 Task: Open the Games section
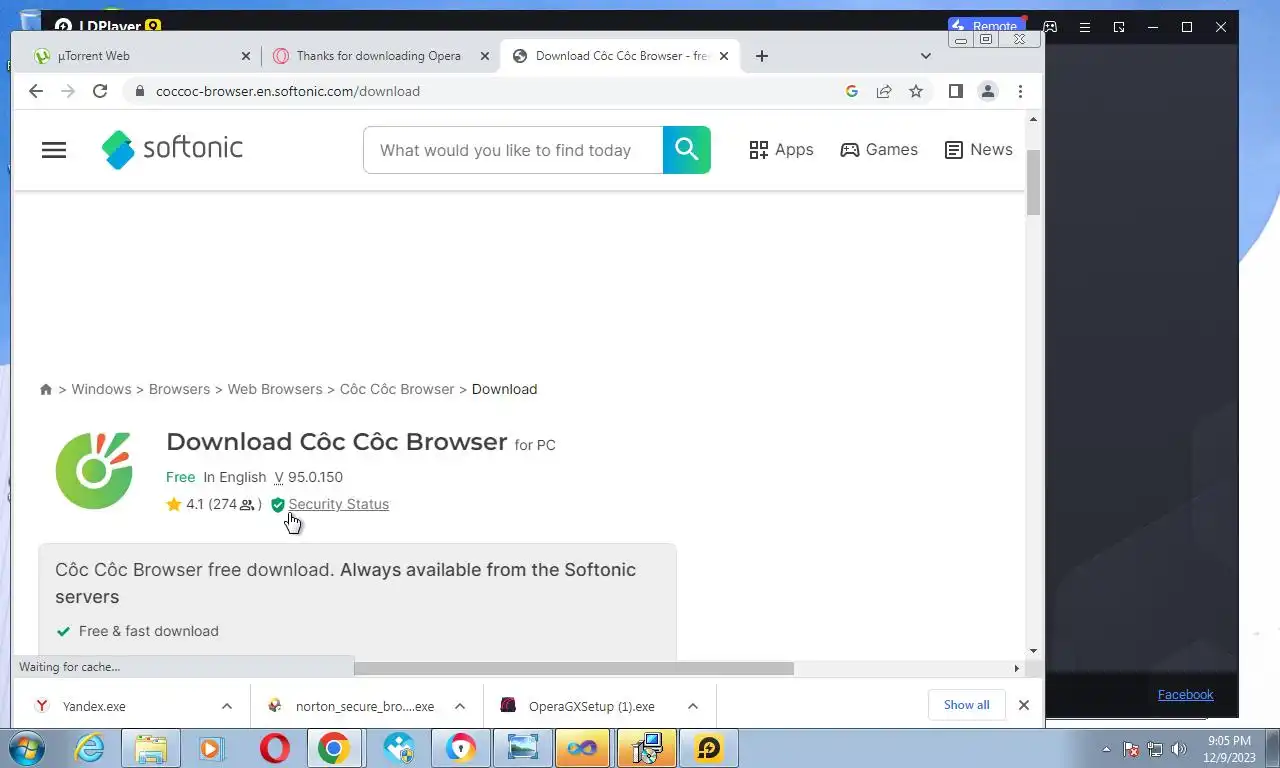879,150
